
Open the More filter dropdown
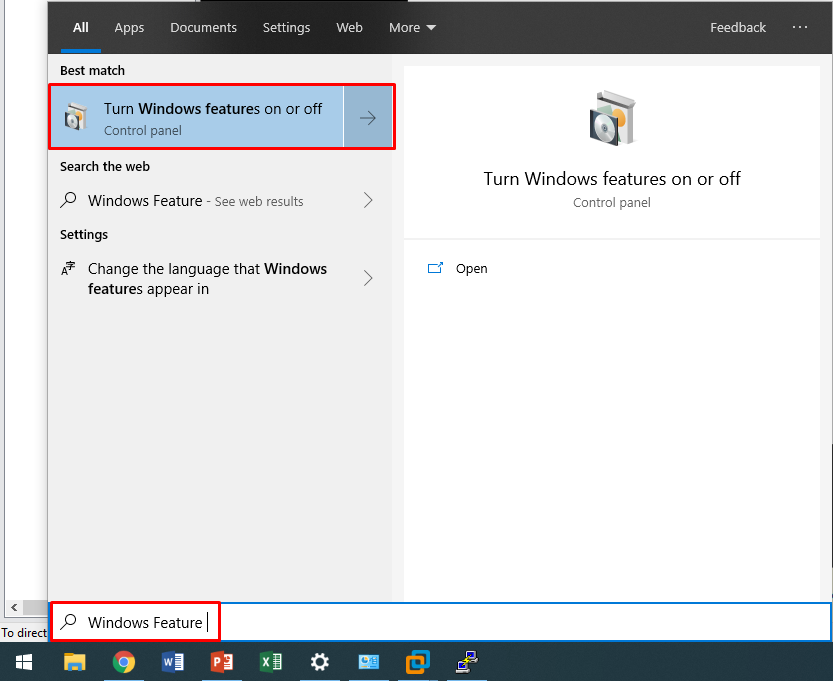412,28
